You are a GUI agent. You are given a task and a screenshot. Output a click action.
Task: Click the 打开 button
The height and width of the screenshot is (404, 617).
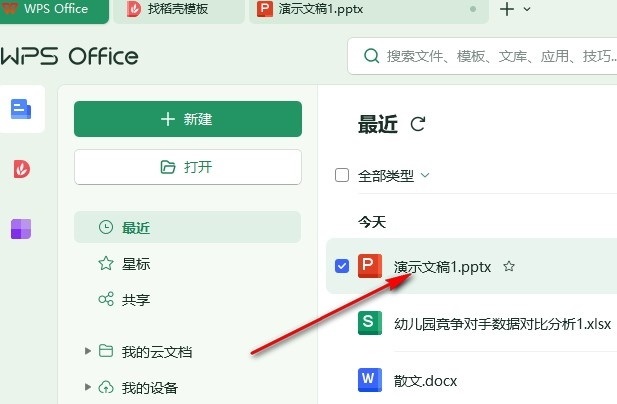point(188,167)
